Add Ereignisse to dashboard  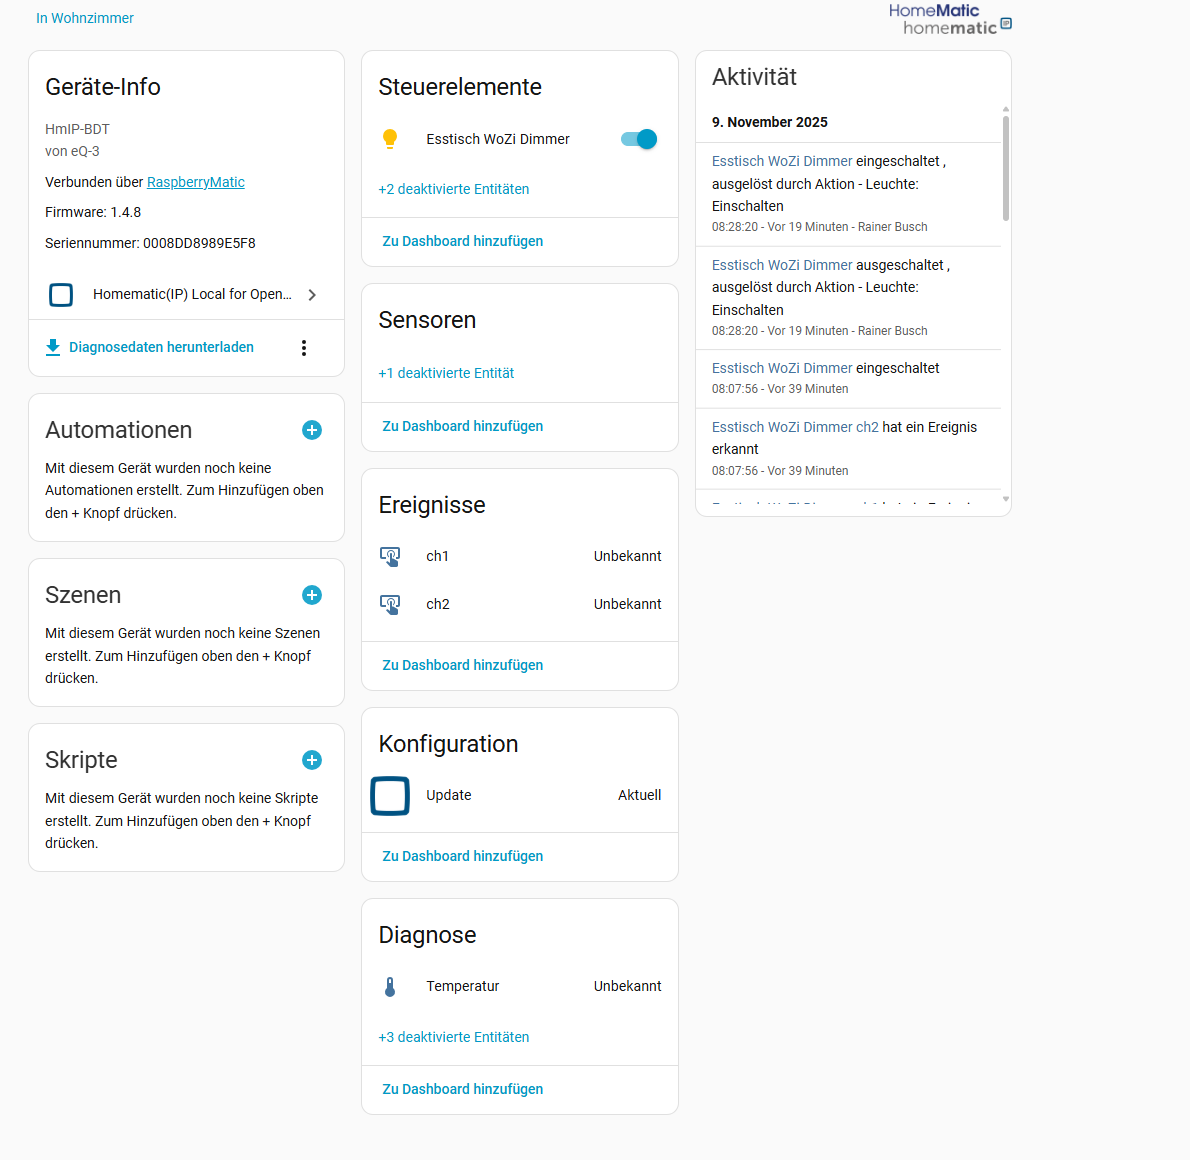(x=463, y=665)
